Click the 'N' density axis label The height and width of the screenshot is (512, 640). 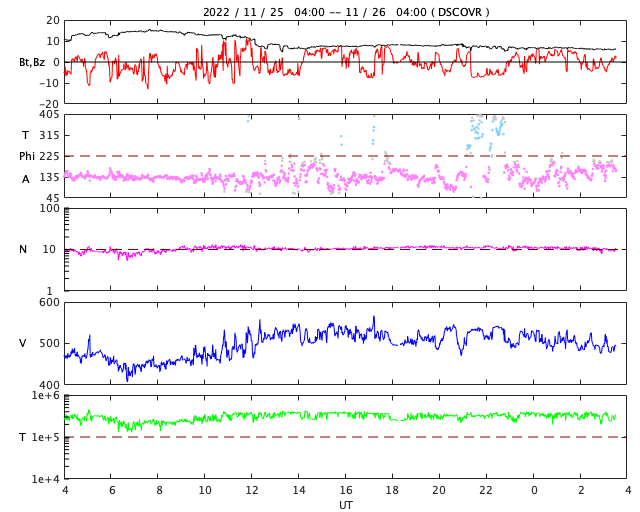23,249
